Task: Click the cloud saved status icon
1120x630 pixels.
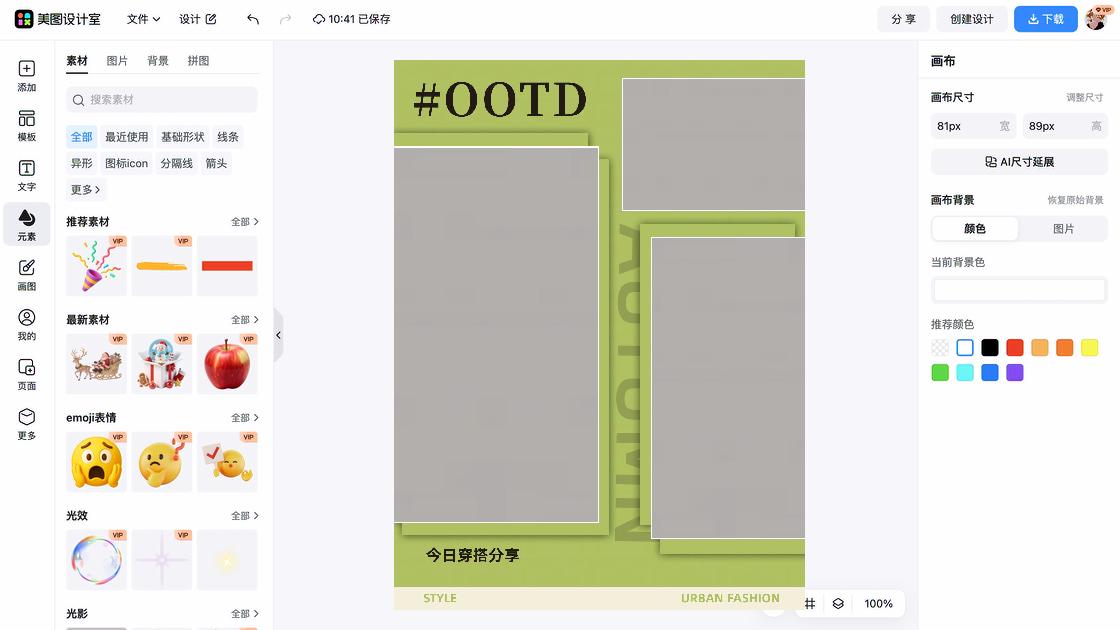Action: pyautogui.click(x=319, y=19)
